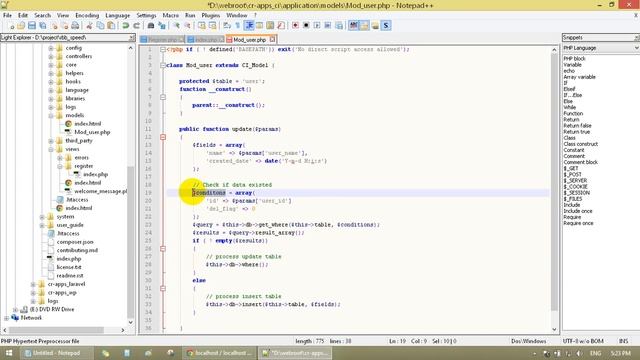Click the Save Recorded Macro icon
The width and height of the screenshot is (640, 360).
click(x=339, y=26)
